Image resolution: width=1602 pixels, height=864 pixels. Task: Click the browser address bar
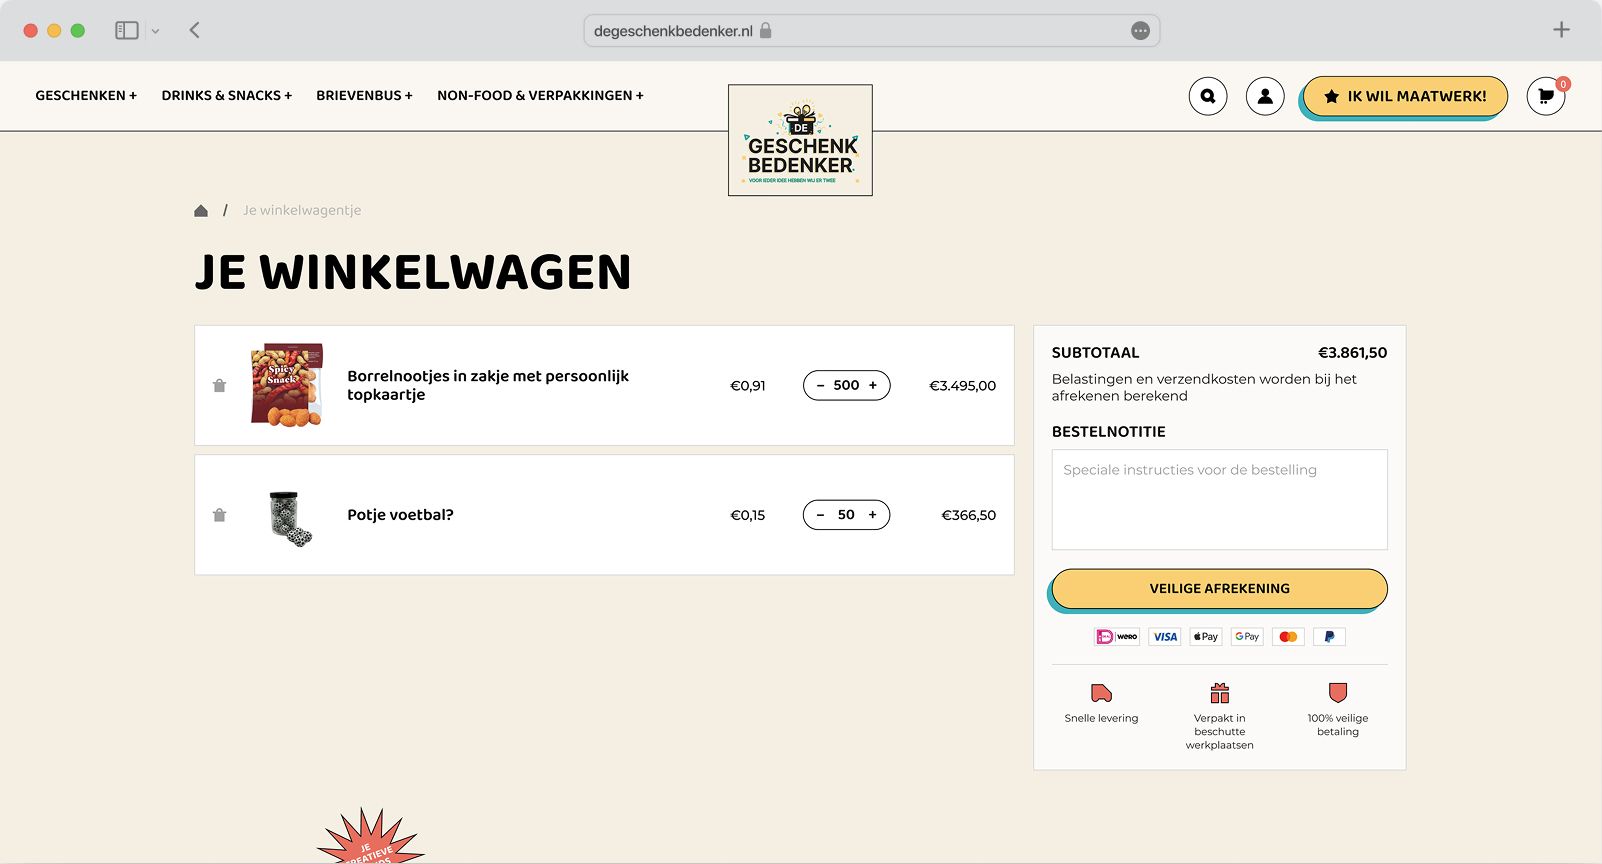coord(872,31)
